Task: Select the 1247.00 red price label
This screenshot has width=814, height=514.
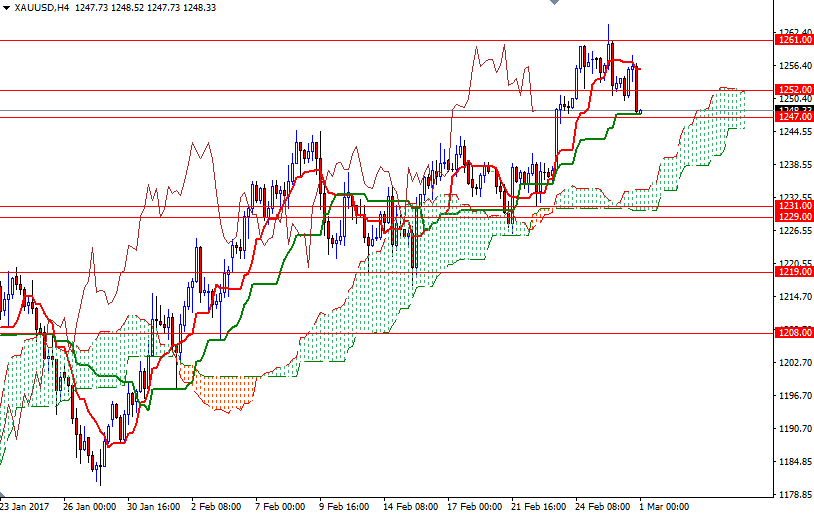Action: [x=794, y=117]
